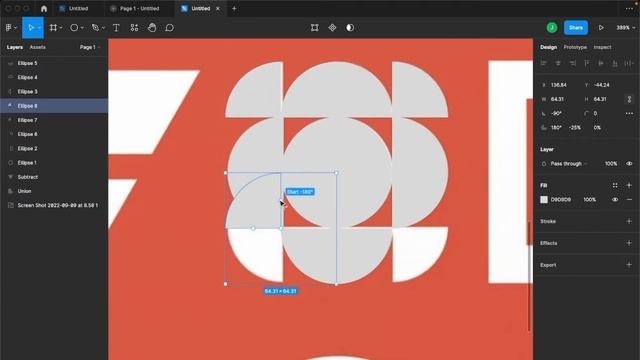Toggle fill visibility eye icon
640x360 pixels.
click(x=615, y=200)
